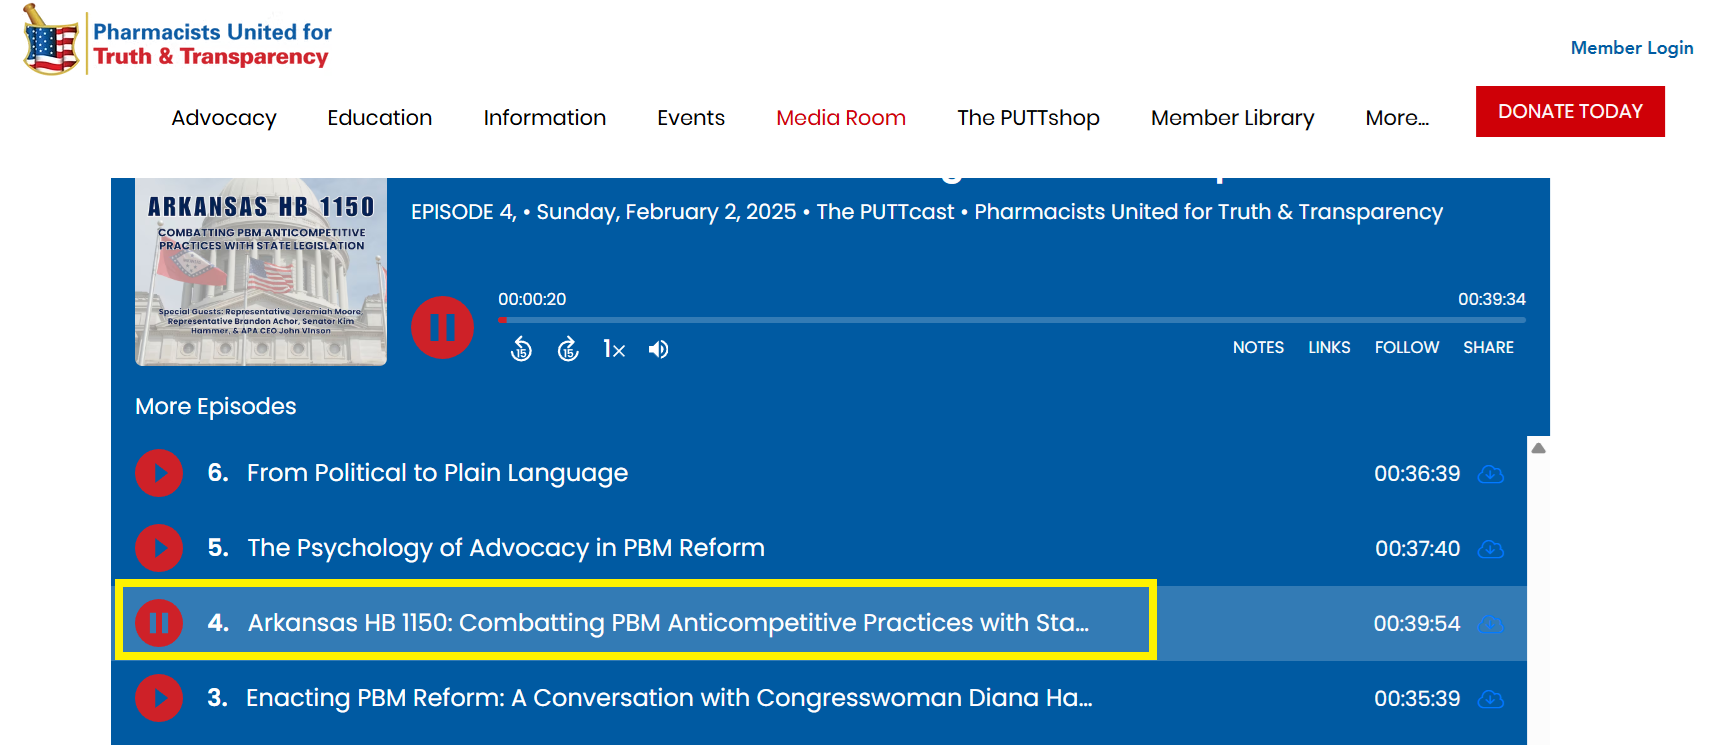Rewind 15 seconds in the episode
The width and height of the screenshot is (1716, 745).
[x=521, y=349]
